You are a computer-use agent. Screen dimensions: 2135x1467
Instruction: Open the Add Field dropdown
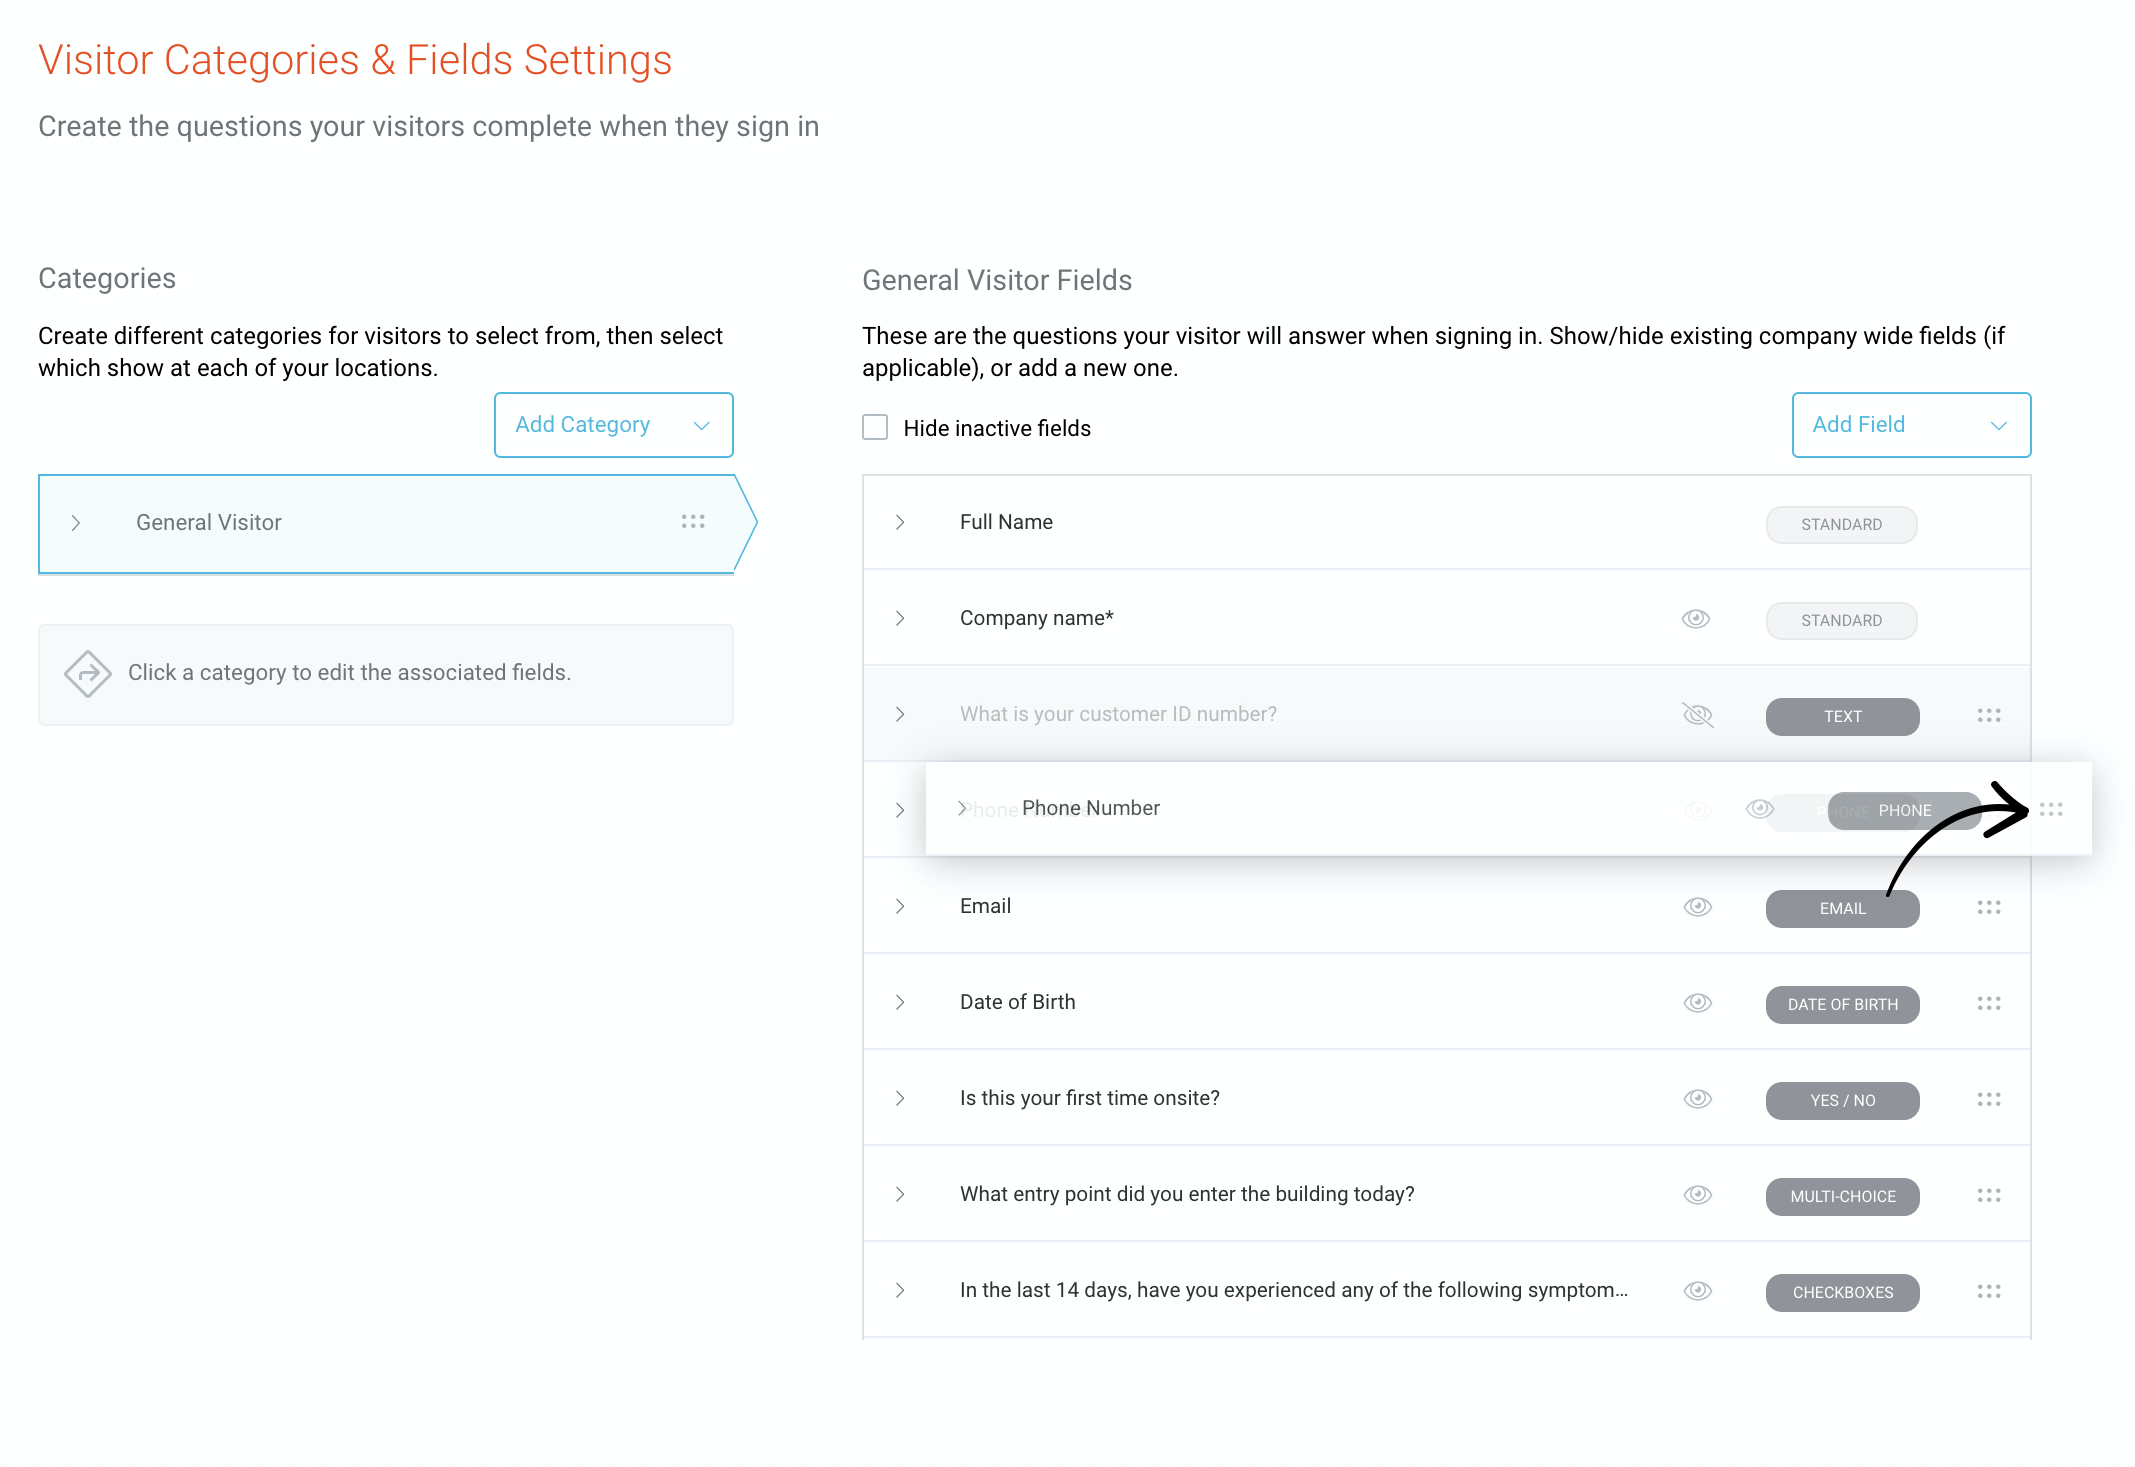coord(1910,425)
